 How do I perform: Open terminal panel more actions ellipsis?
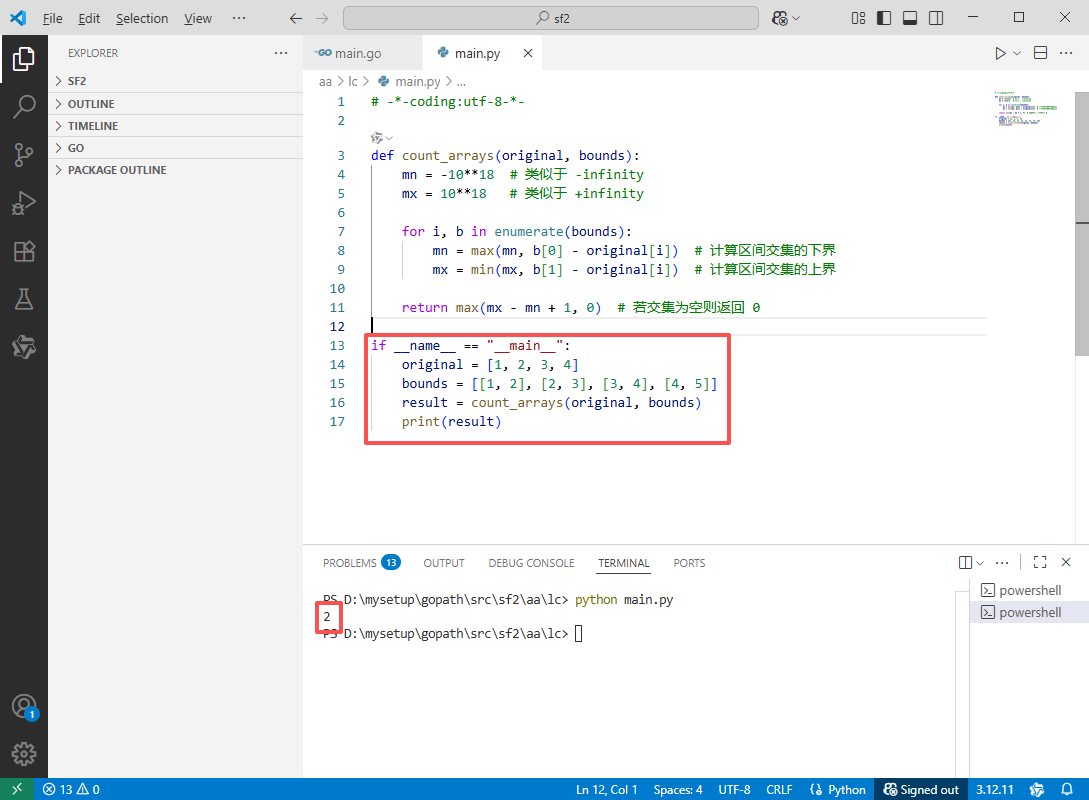coord(1001,562)
